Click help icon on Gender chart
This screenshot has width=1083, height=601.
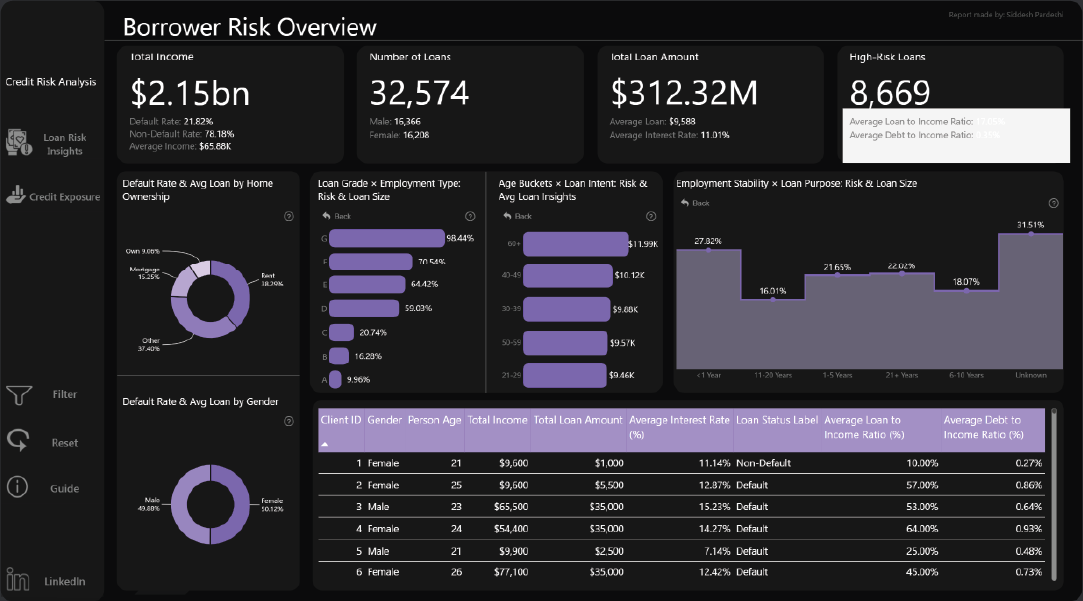point(288,421)
